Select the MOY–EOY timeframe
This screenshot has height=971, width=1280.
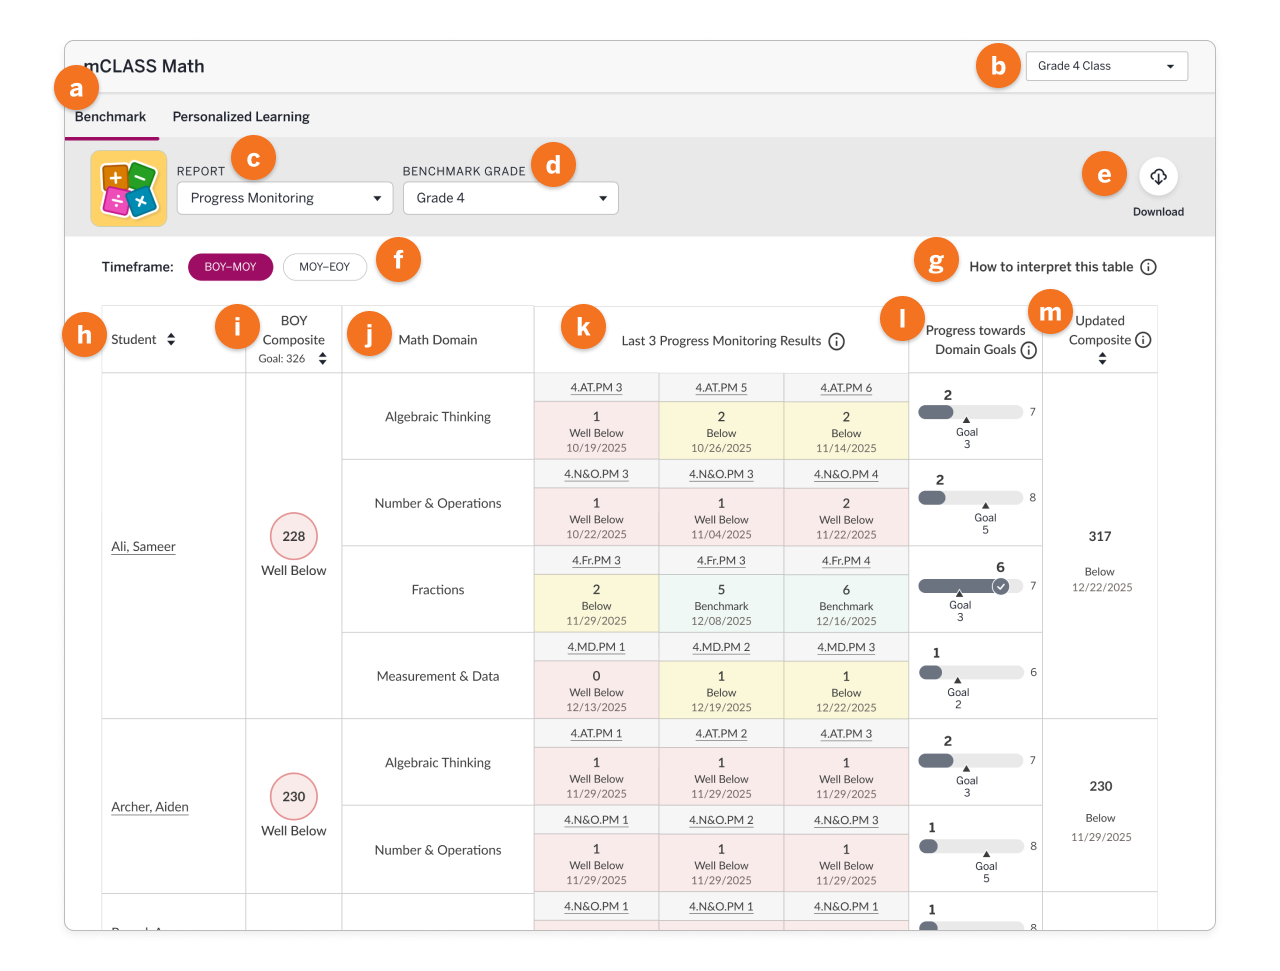325,267
